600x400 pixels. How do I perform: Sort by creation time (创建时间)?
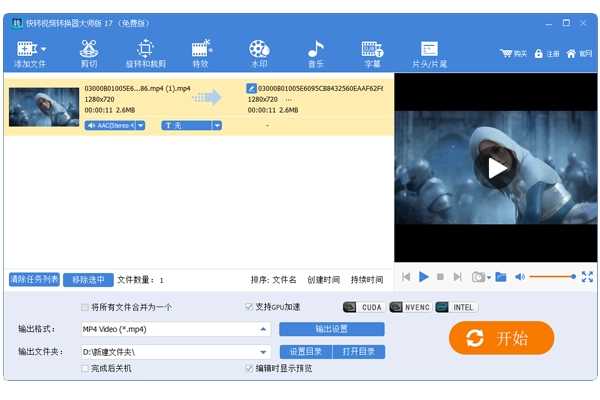324,280
